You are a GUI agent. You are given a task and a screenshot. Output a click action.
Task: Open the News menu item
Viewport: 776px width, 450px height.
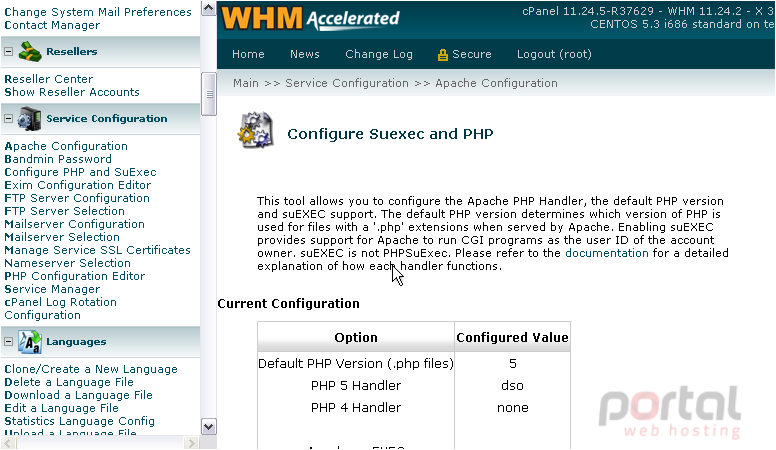pyautogui.click(x=304, y=54)
